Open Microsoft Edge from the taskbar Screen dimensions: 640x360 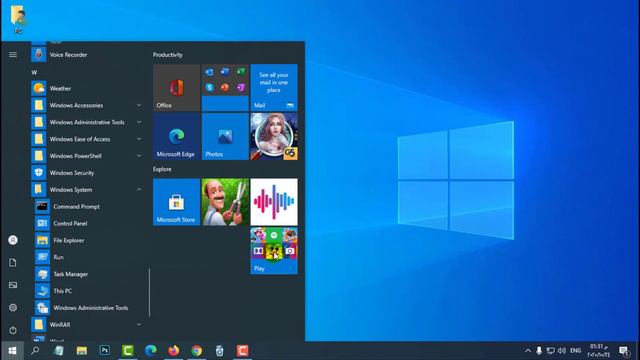(x=151, y=351)
